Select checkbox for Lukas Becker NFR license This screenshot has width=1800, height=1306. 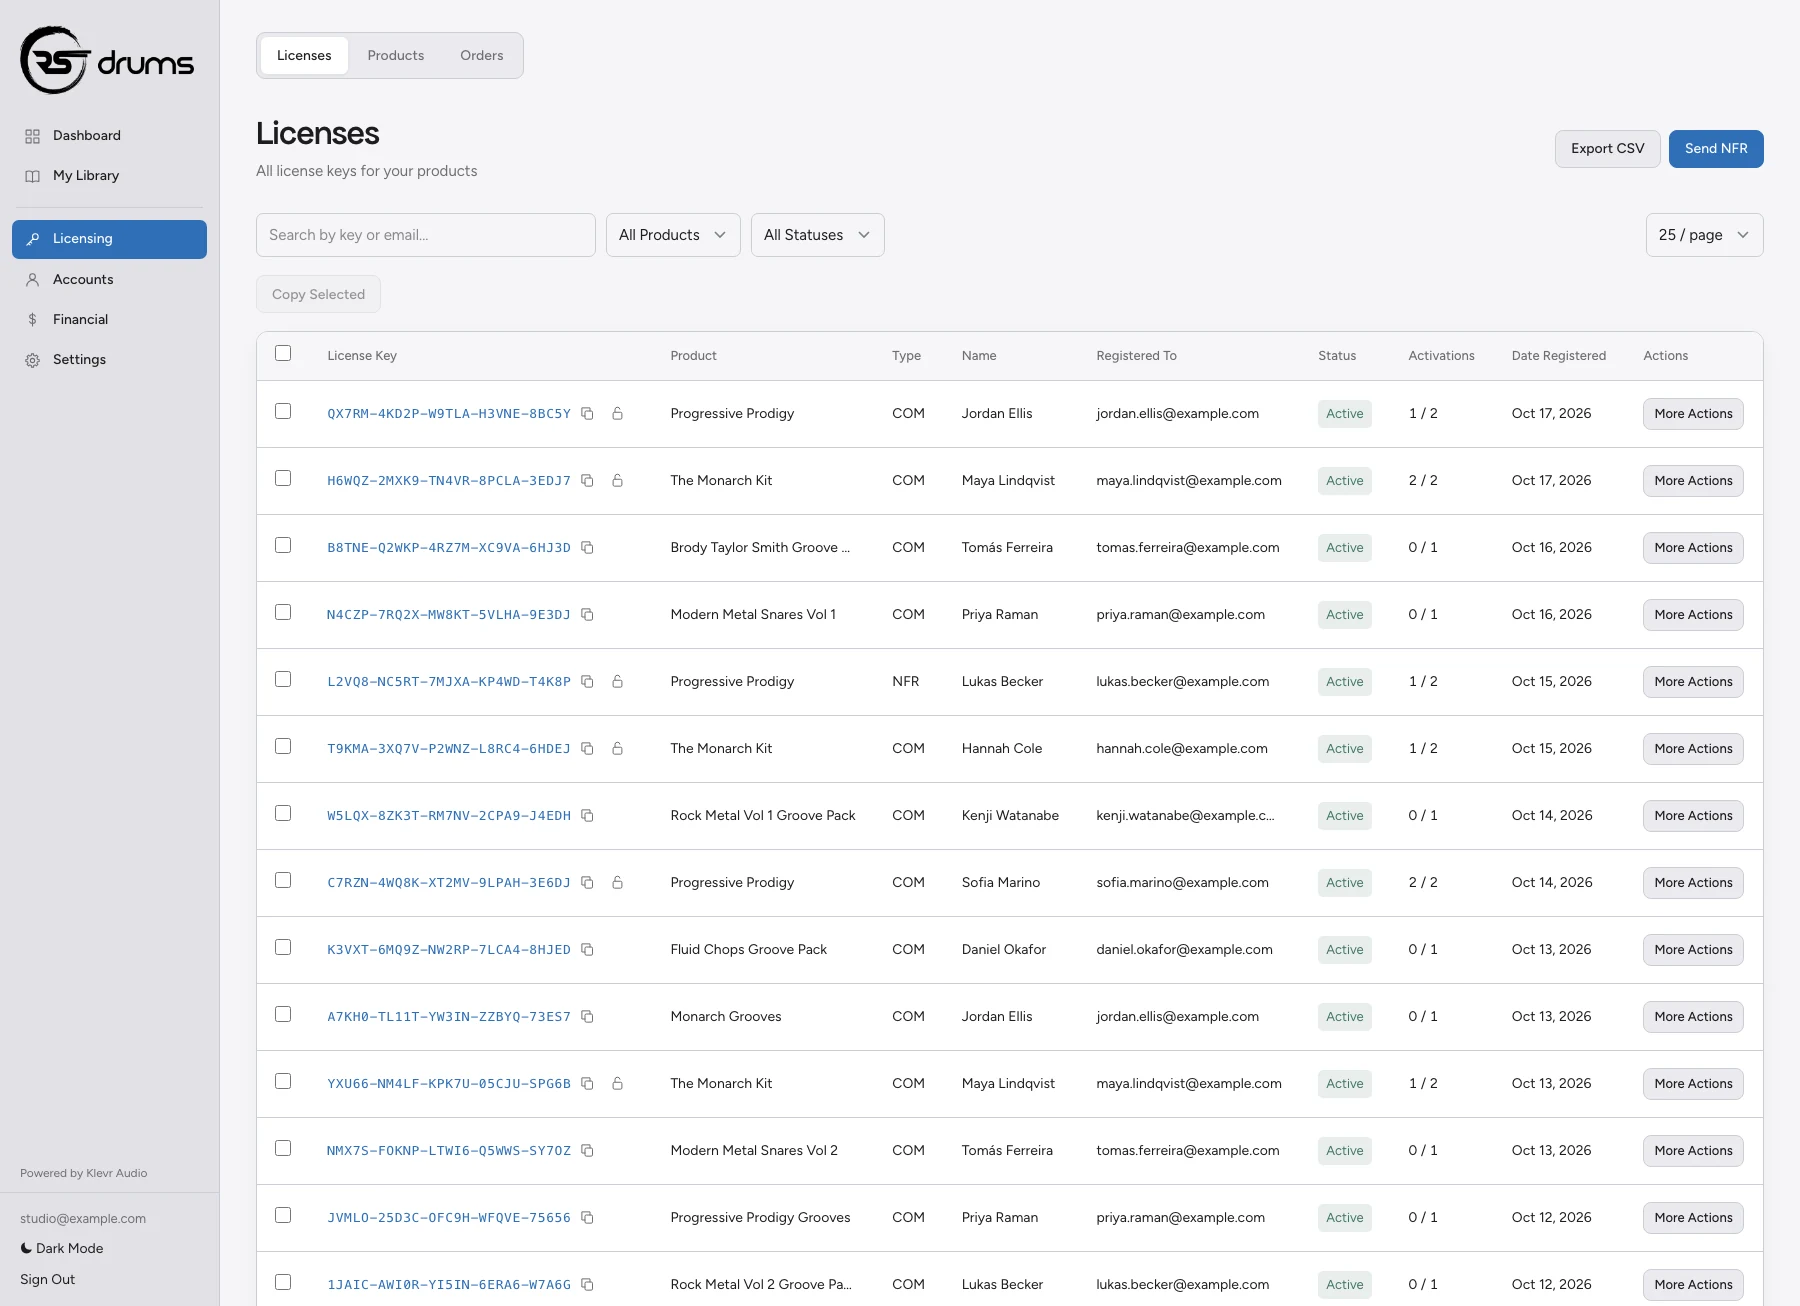283,679
